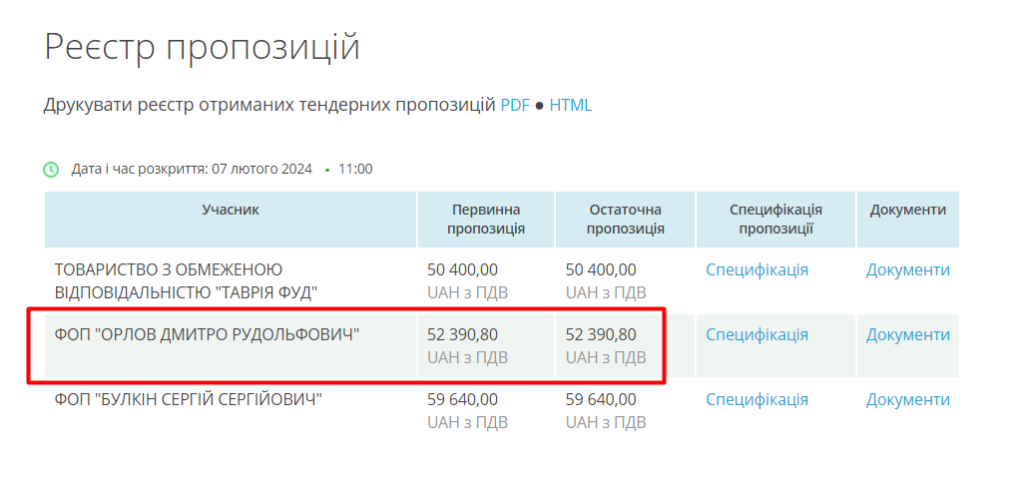Viewport: 1024px width, 484px height.
Task: Open Специфікація for ТАВРІЯ ФУД
Action: pos(756,270)
